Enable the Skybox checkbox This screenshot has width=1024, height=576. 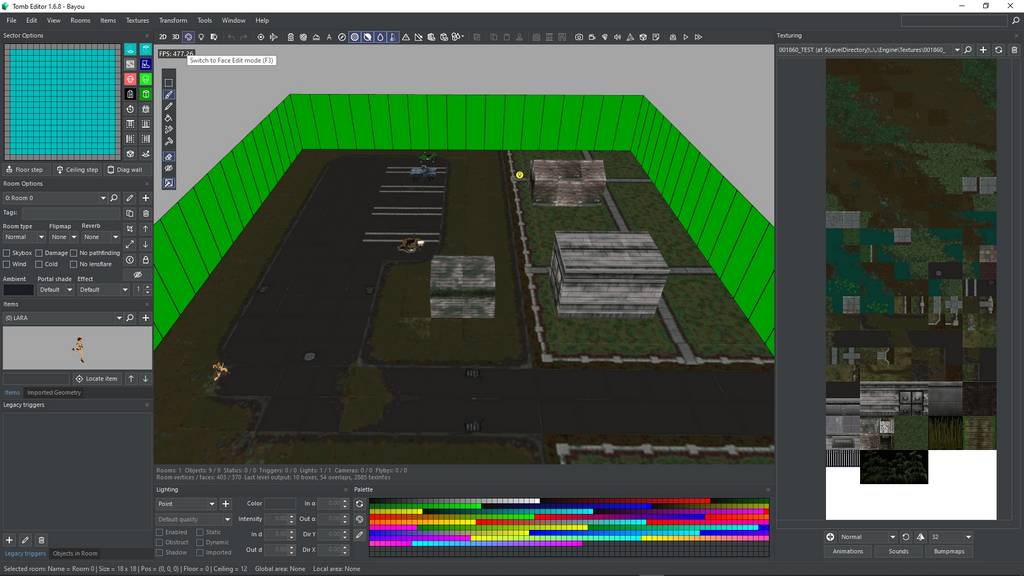8,253
